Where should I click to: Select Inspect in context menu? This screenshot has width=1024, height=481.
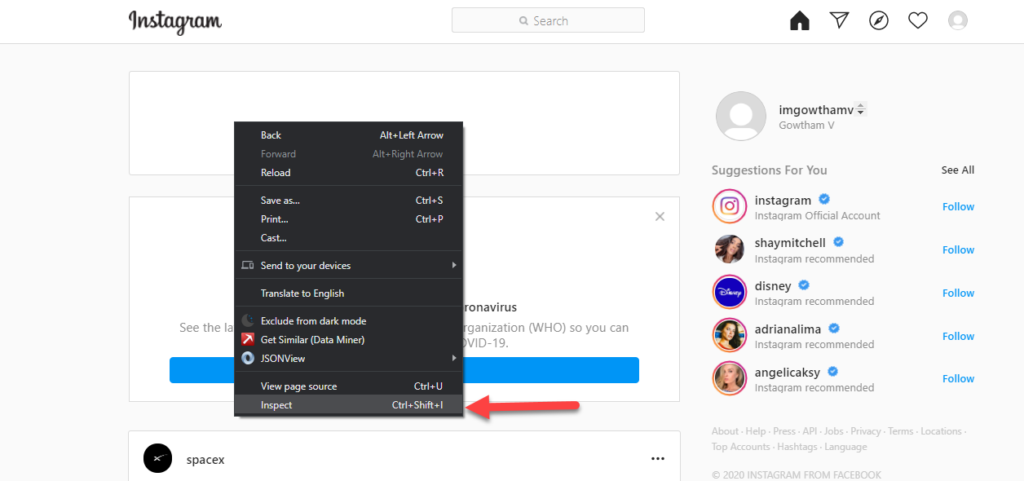(349, 405)
